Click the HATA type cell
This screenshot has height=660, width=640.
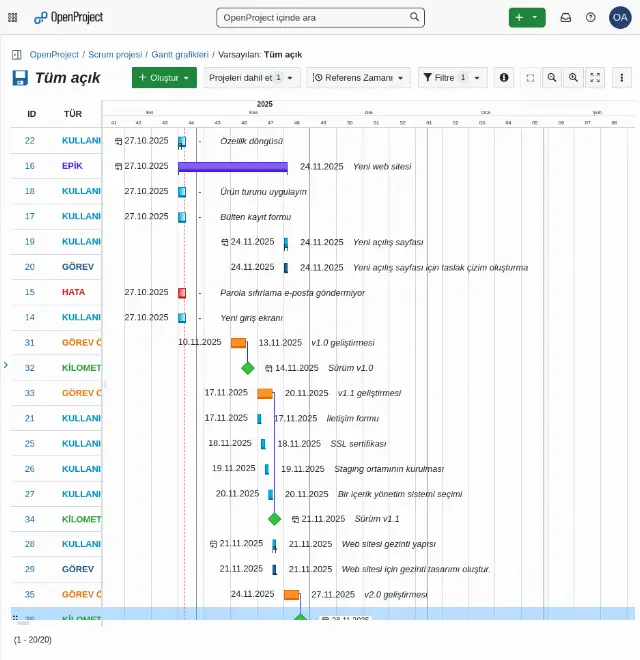click(73, 292)
